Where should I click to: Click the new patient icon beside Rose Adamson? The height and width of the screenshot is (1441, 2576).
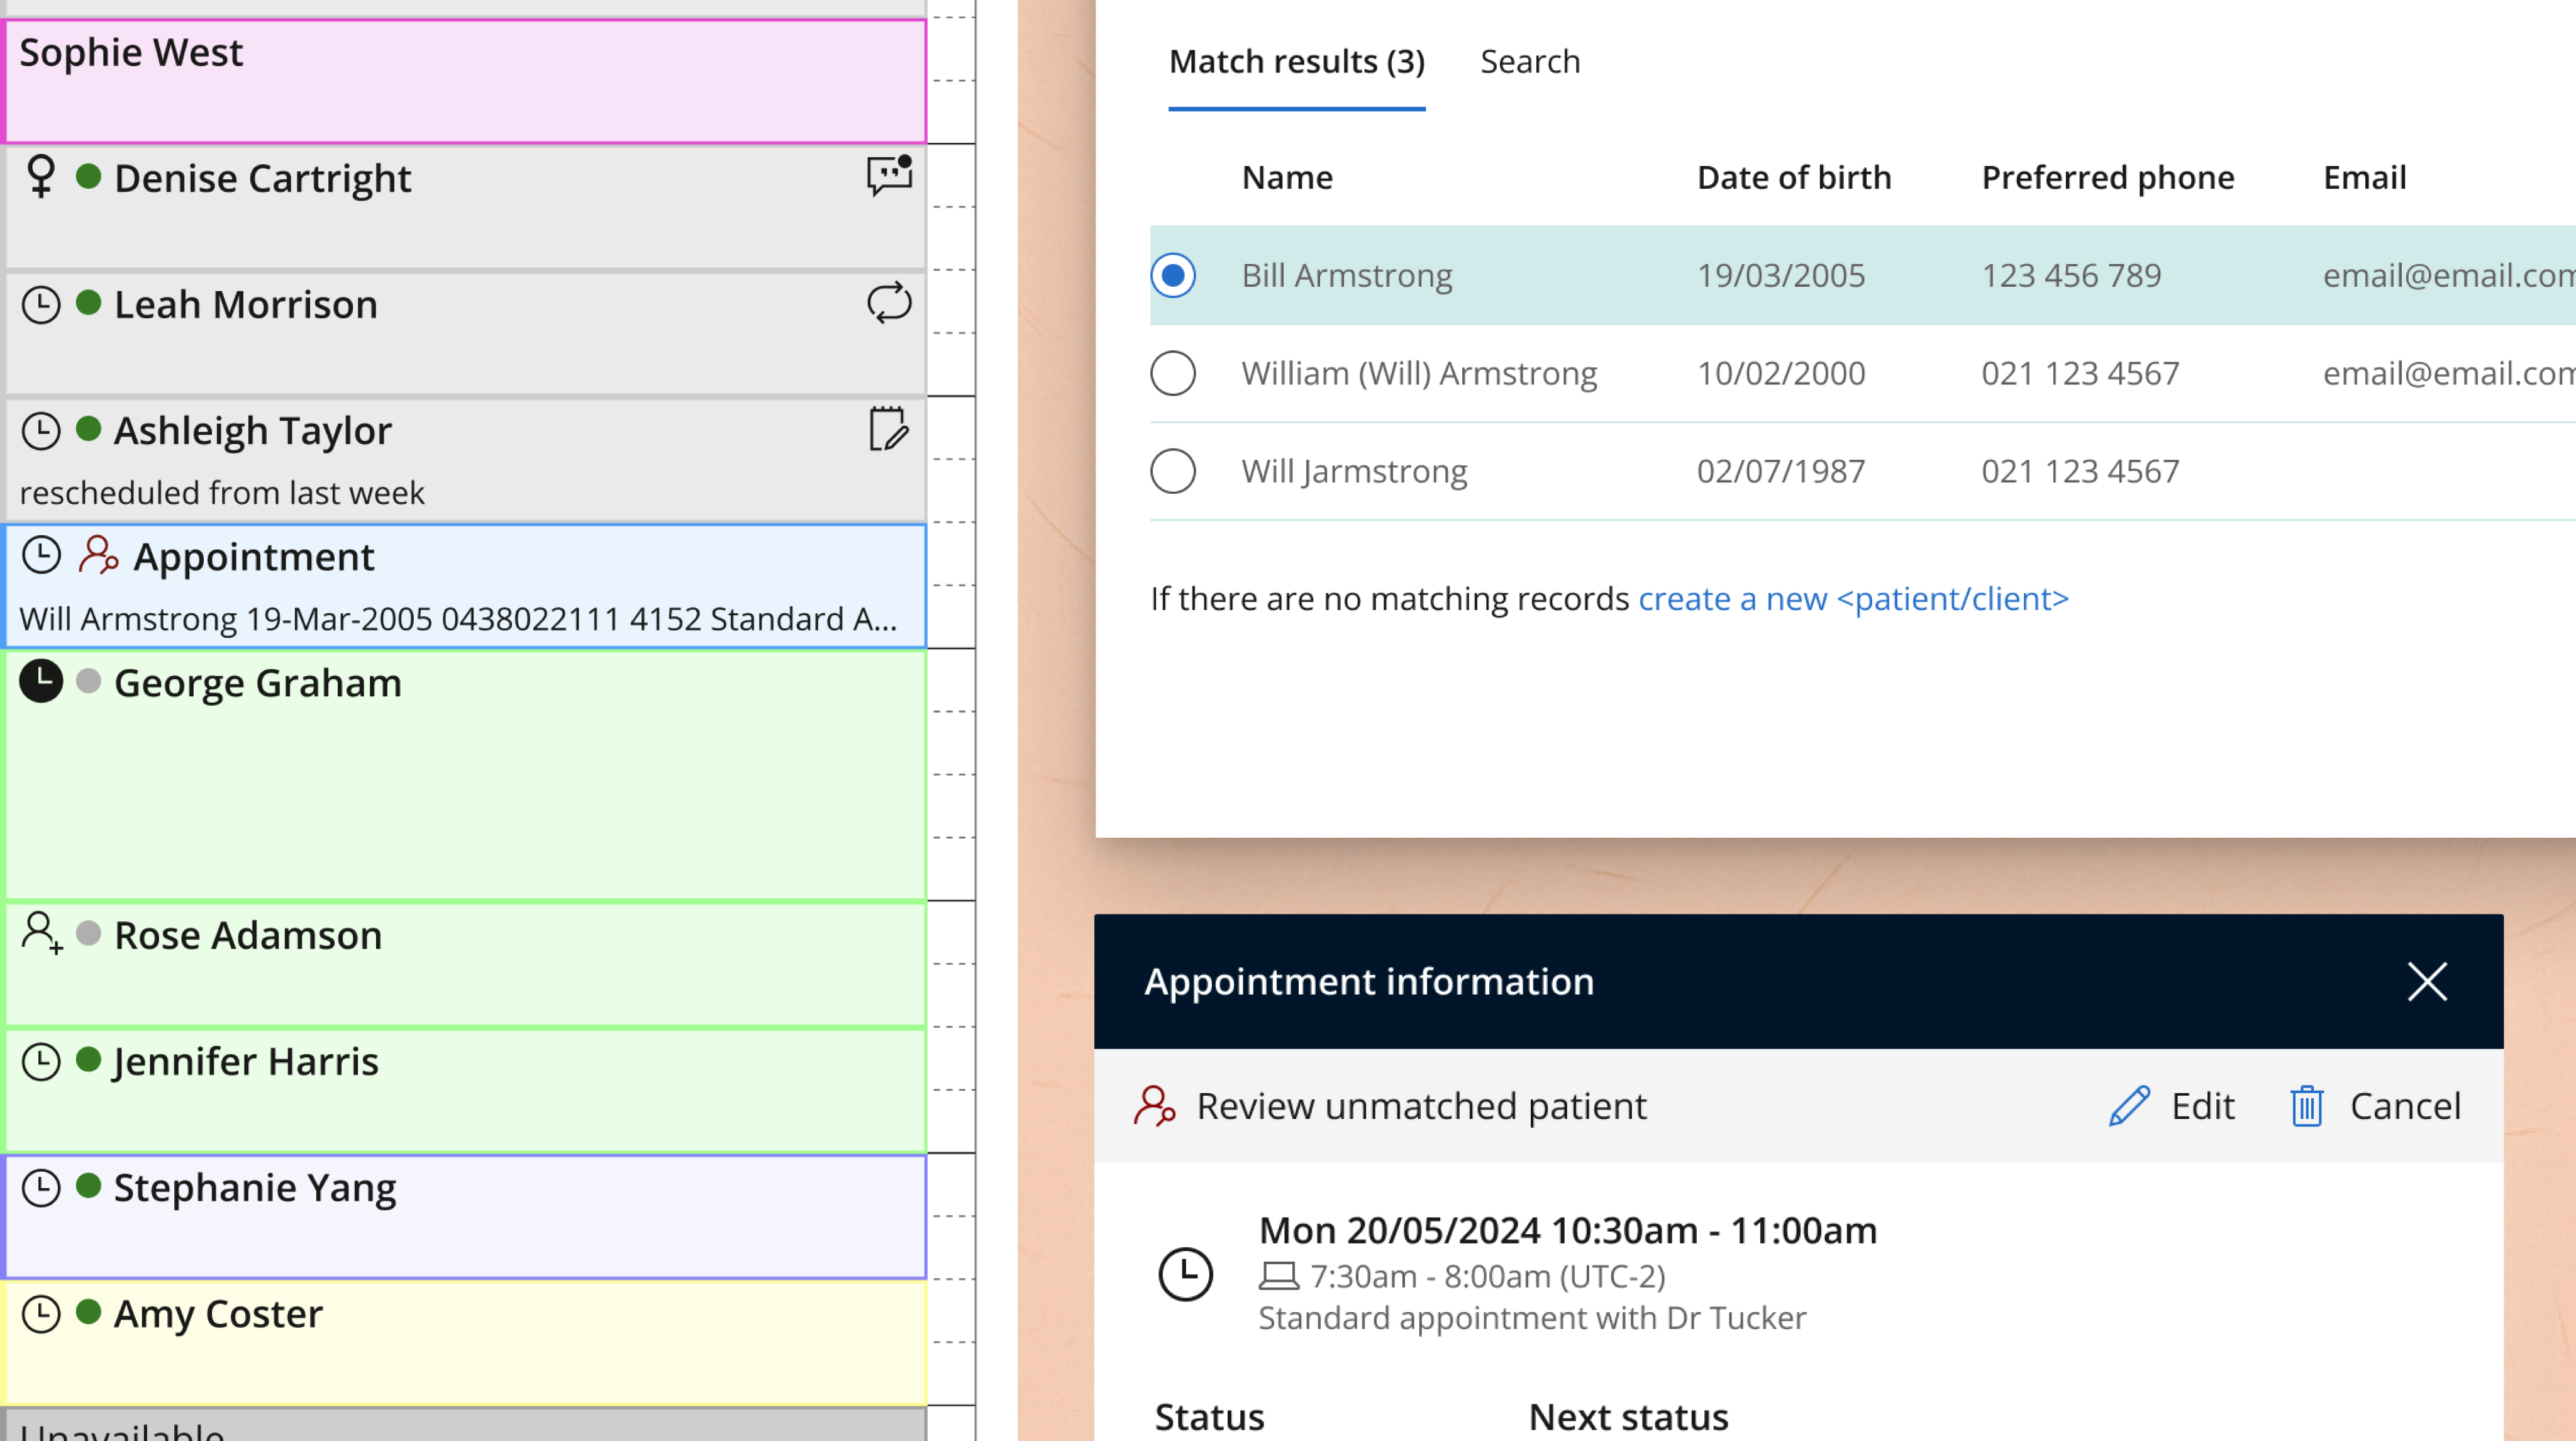pos(41,933)
